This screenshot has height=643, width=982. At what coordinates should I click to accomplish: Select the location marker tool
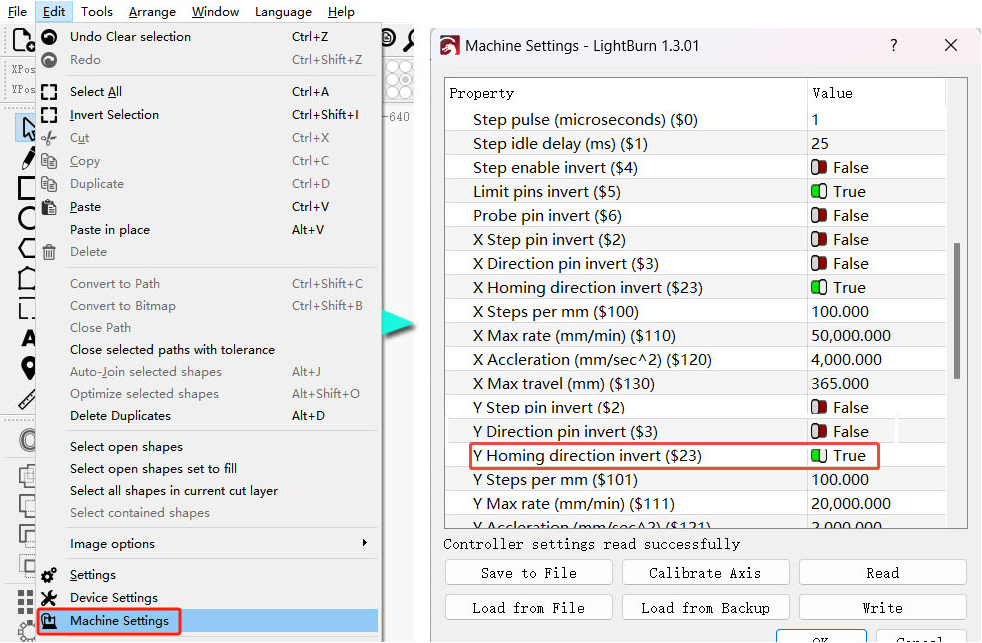click(x=28, y=368)
